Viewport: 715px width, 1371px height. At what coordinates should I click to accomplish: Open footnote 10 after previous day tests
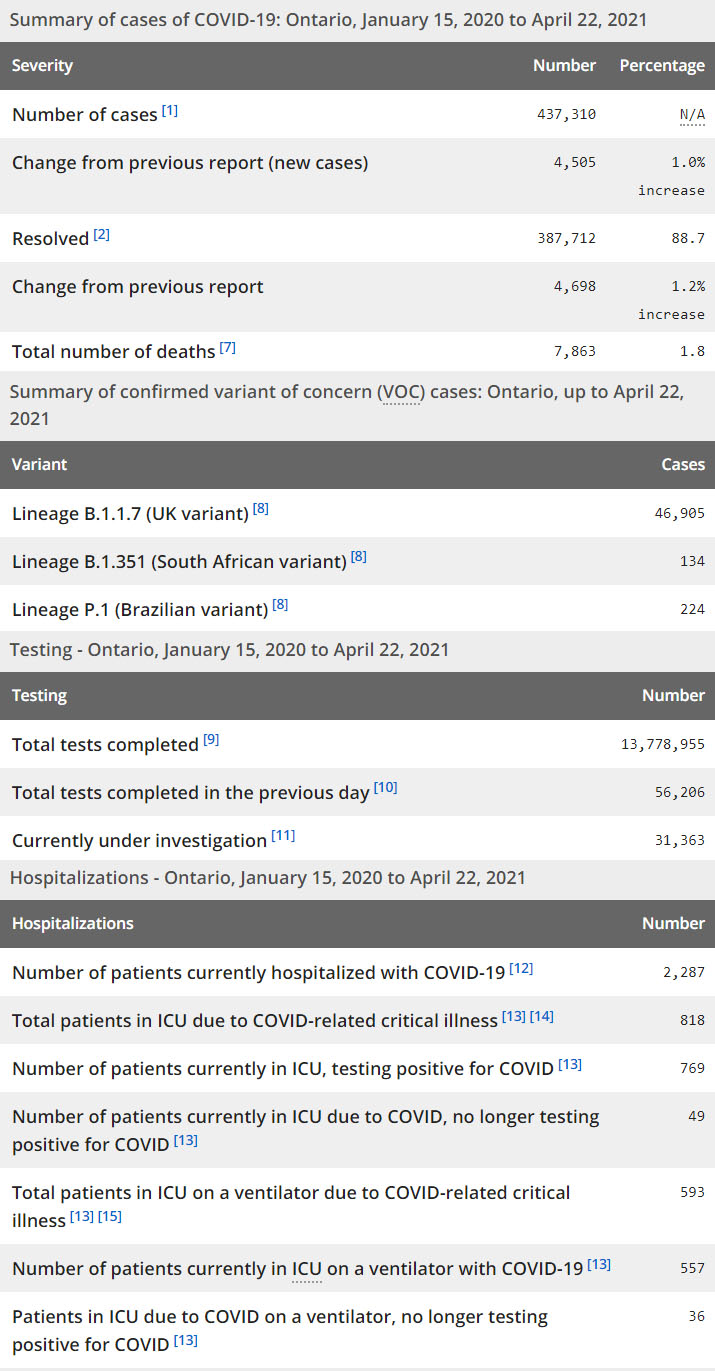click(386, 788)
